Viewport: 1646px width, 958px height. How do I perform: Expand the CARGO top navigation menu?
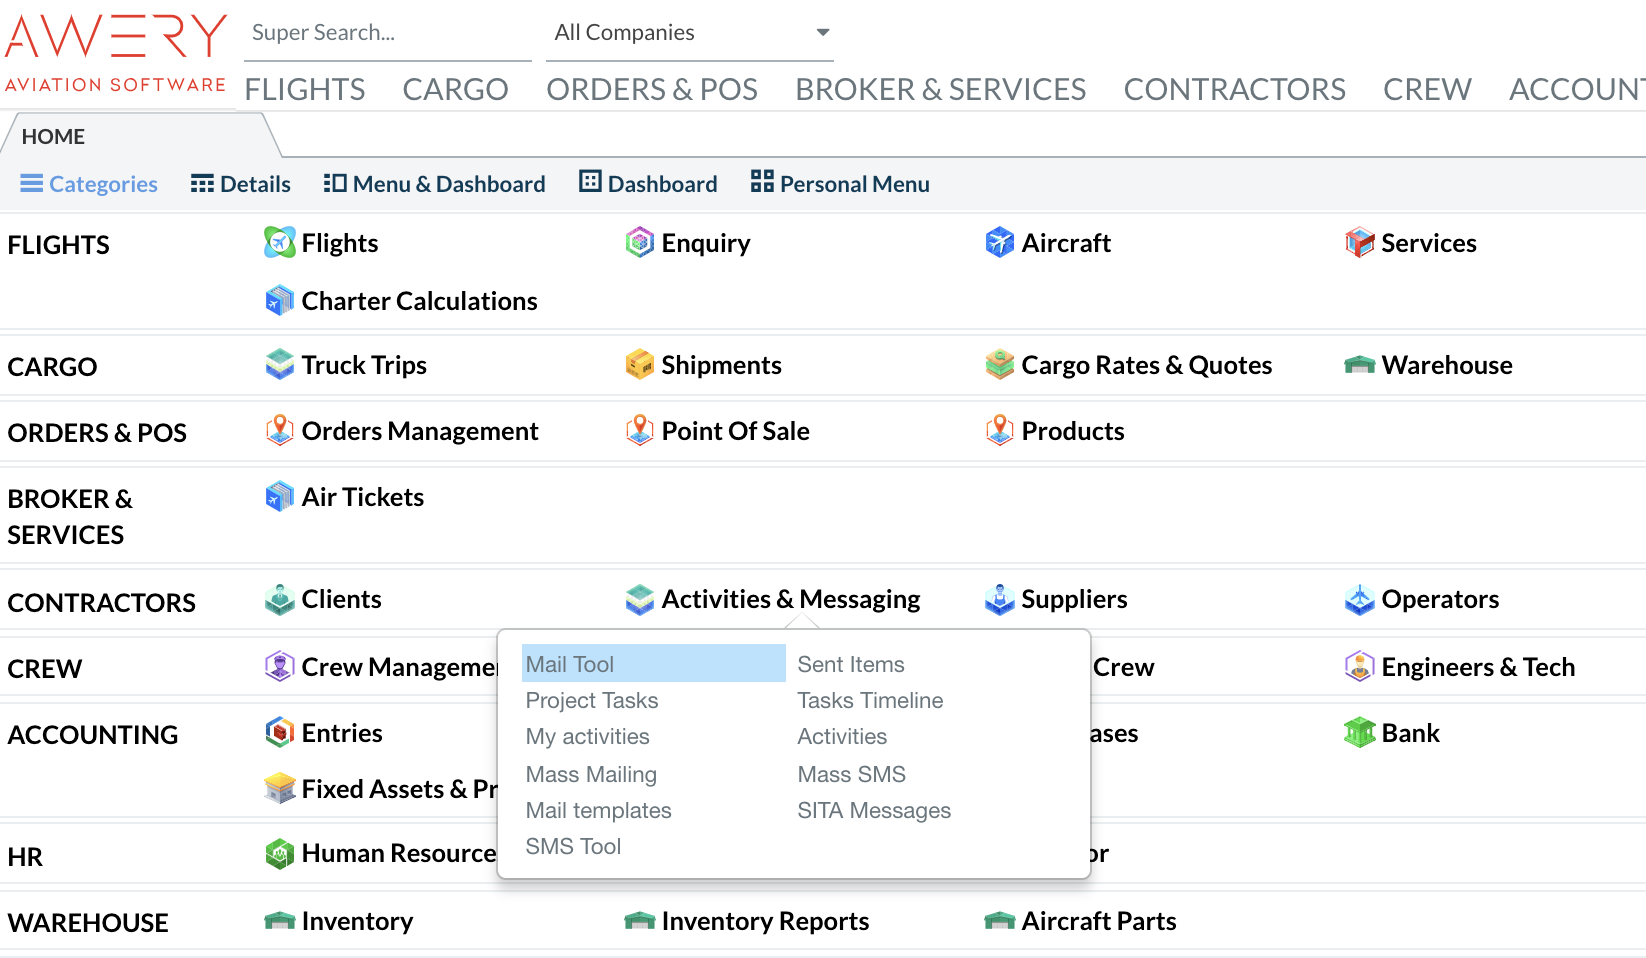[x=455, y=89]
